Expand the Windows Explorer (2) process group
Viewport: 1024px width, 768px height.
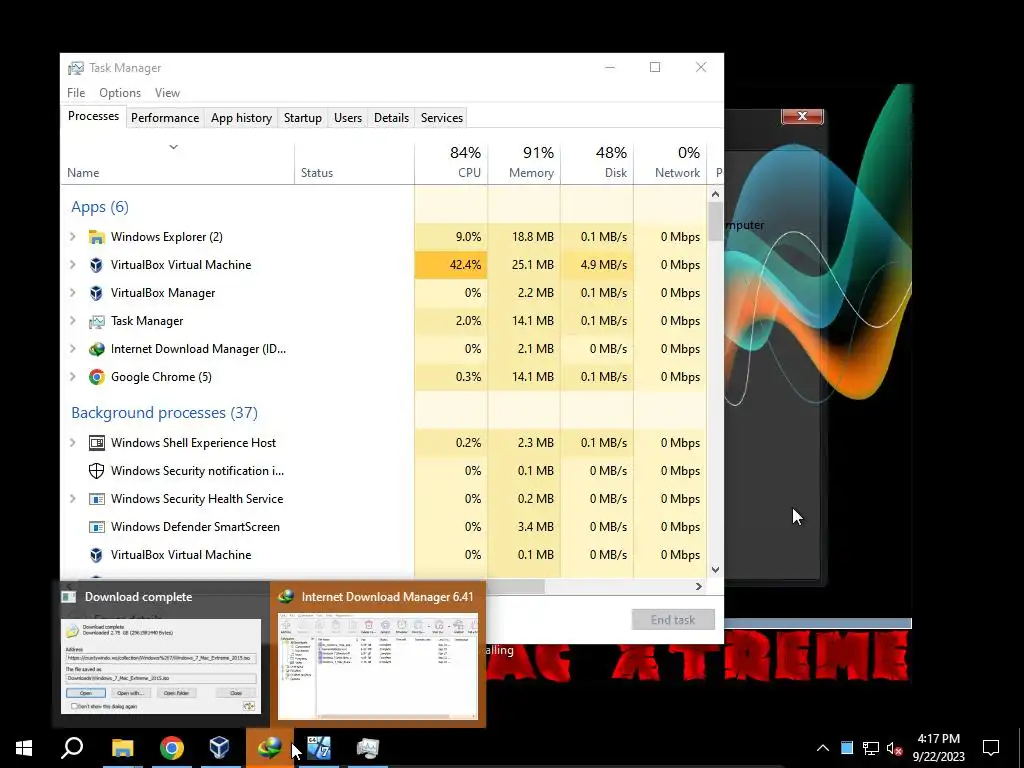pyautogui.click(x=73, y=237)
